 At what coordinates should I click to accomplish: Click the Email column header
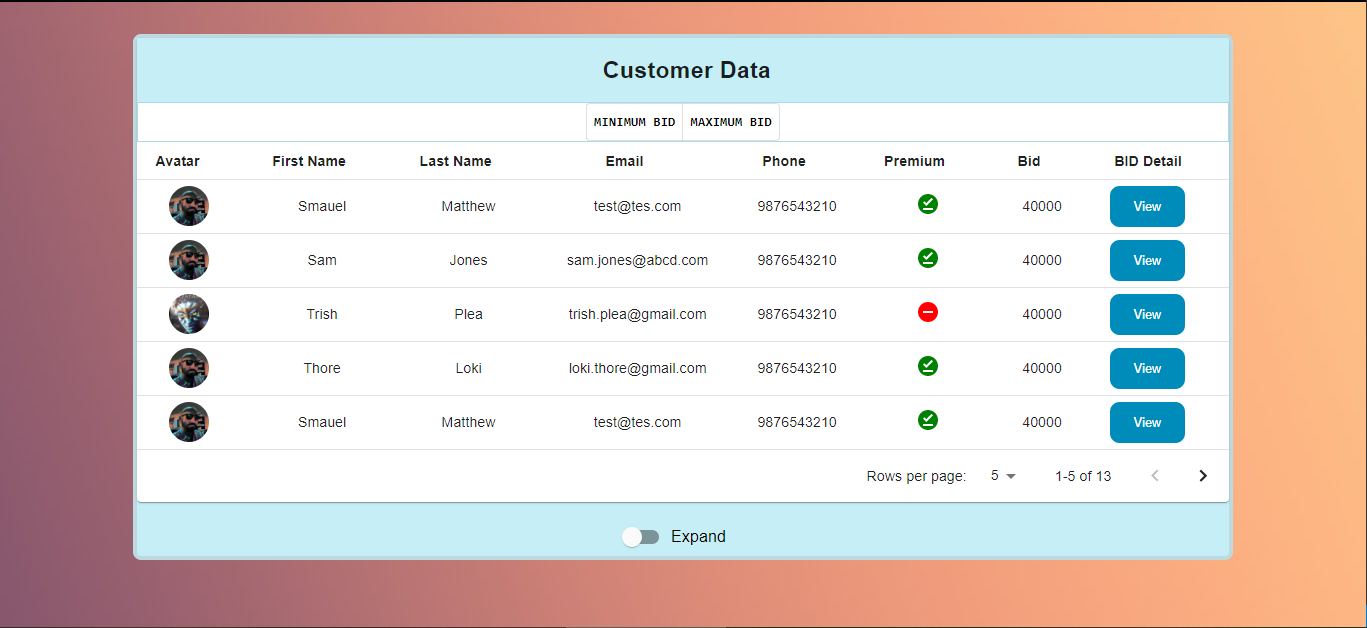[624, 160]
